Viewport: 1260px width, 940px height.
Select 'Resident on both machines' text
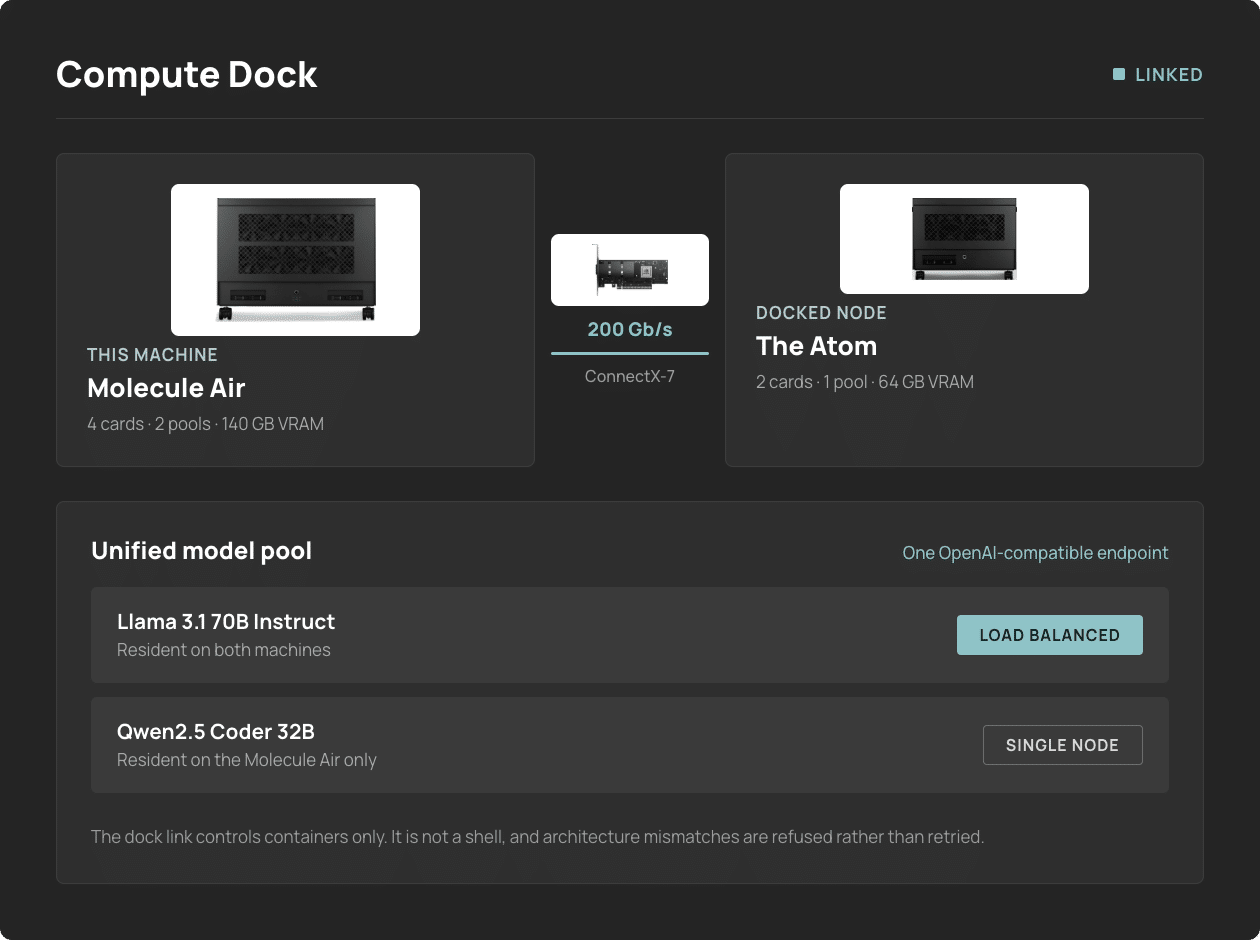click(x=224, y=650)
